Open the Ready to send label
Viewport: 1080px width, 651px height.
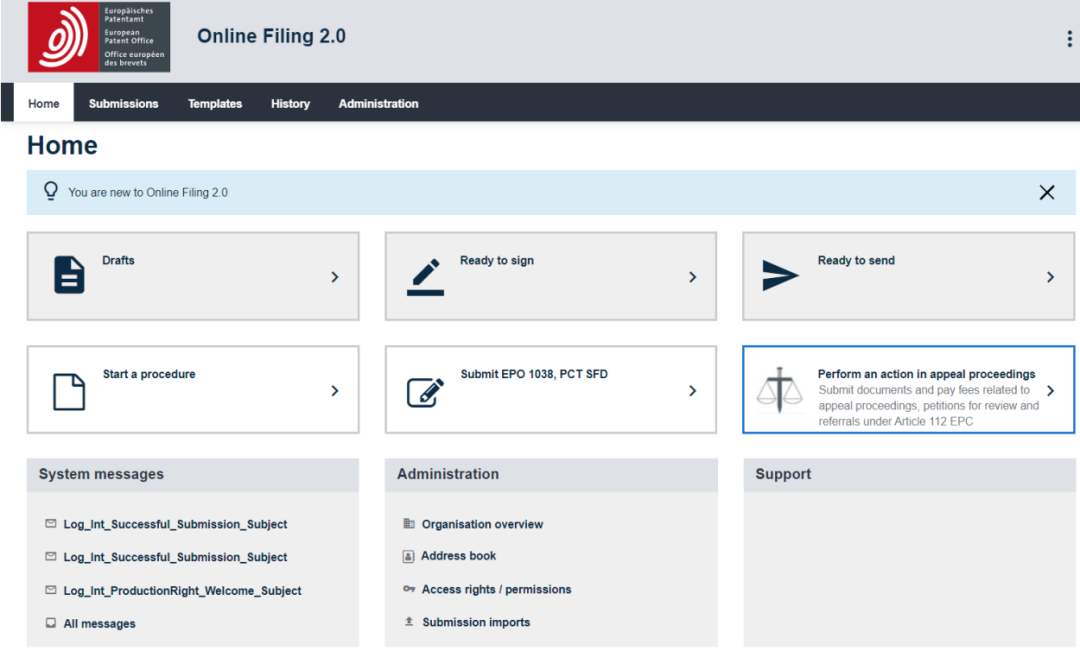[x=856, y=260]
